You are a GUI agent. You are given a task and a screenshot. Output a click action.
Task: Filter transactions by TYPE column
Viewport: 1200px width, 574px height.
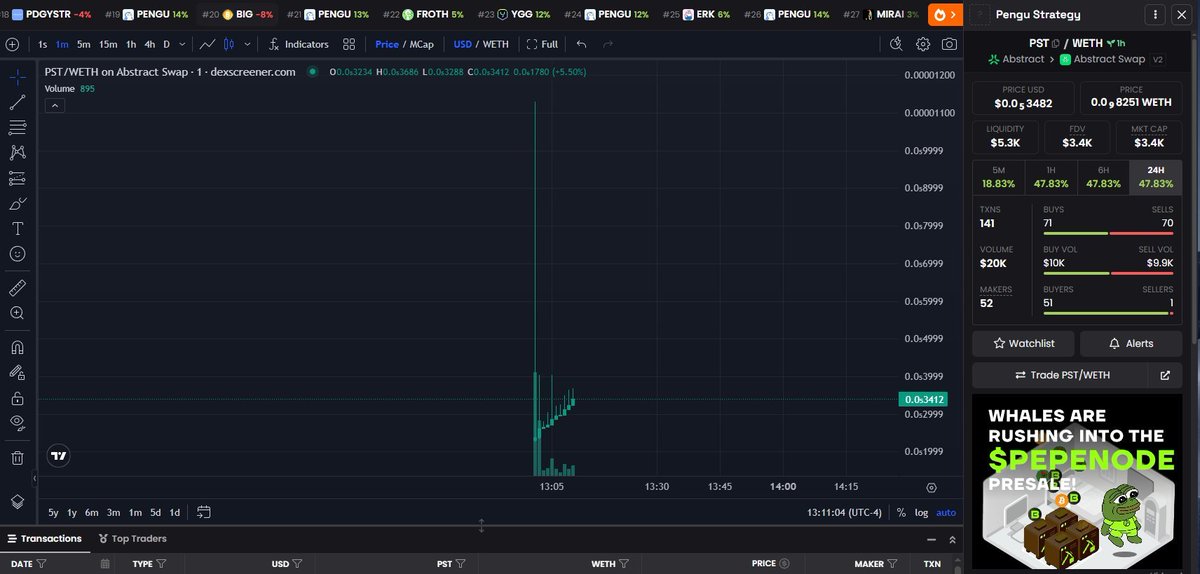[162, 564]
